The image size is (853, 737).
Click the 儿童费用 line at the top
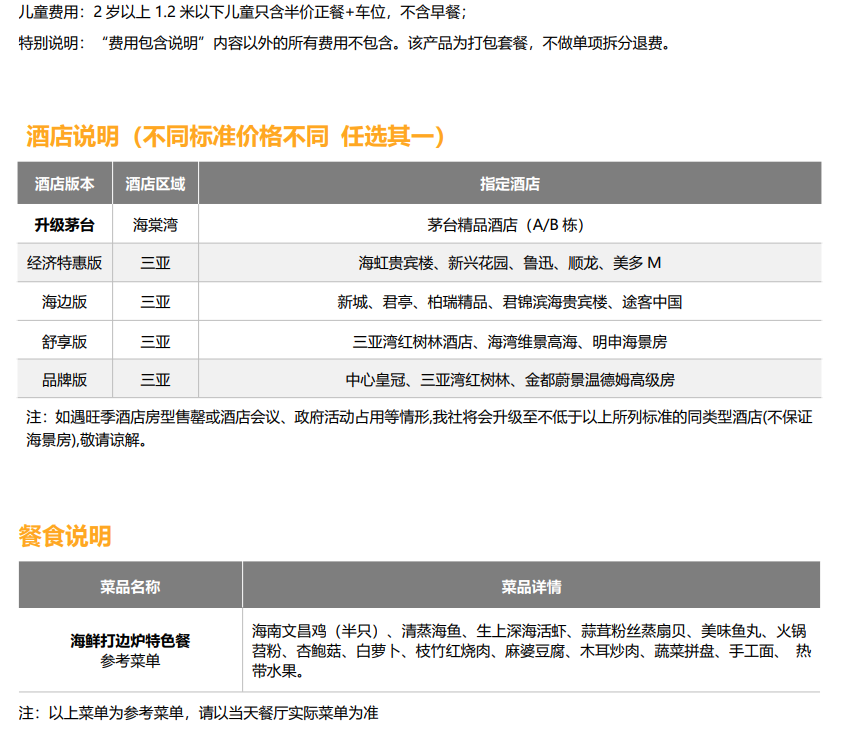[x=242, y=13]
